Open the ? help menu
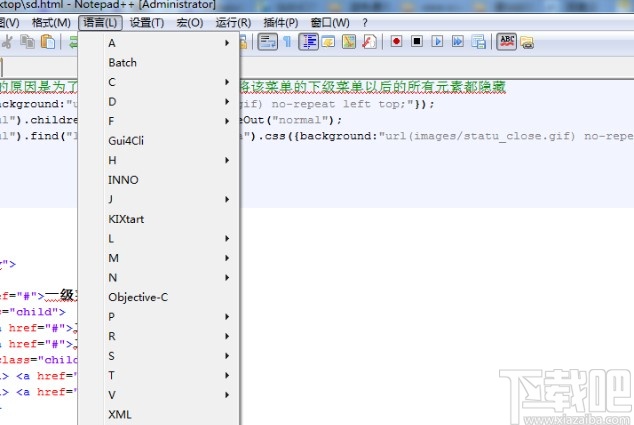The width and height of the screenshot is (634, 425). pos(365,23)
